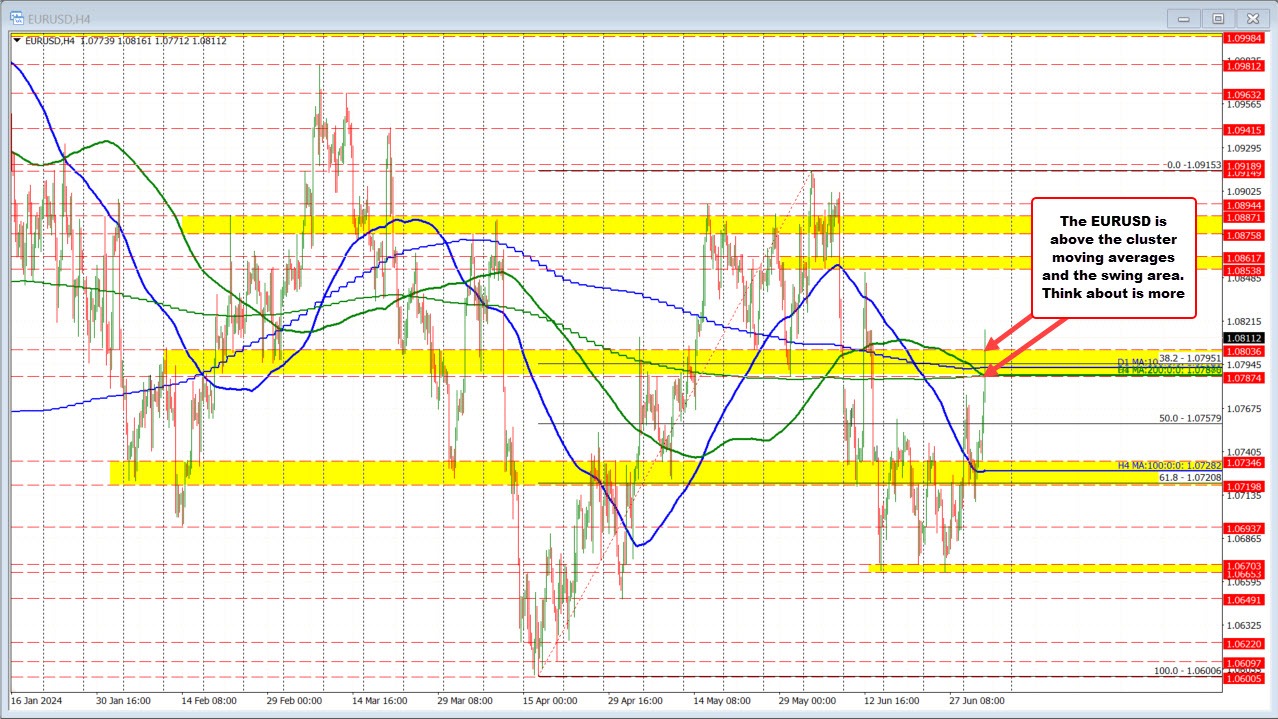Toggle the window restore control
The height and width of the screenshot is (719, 1278).
[1217, 17]
